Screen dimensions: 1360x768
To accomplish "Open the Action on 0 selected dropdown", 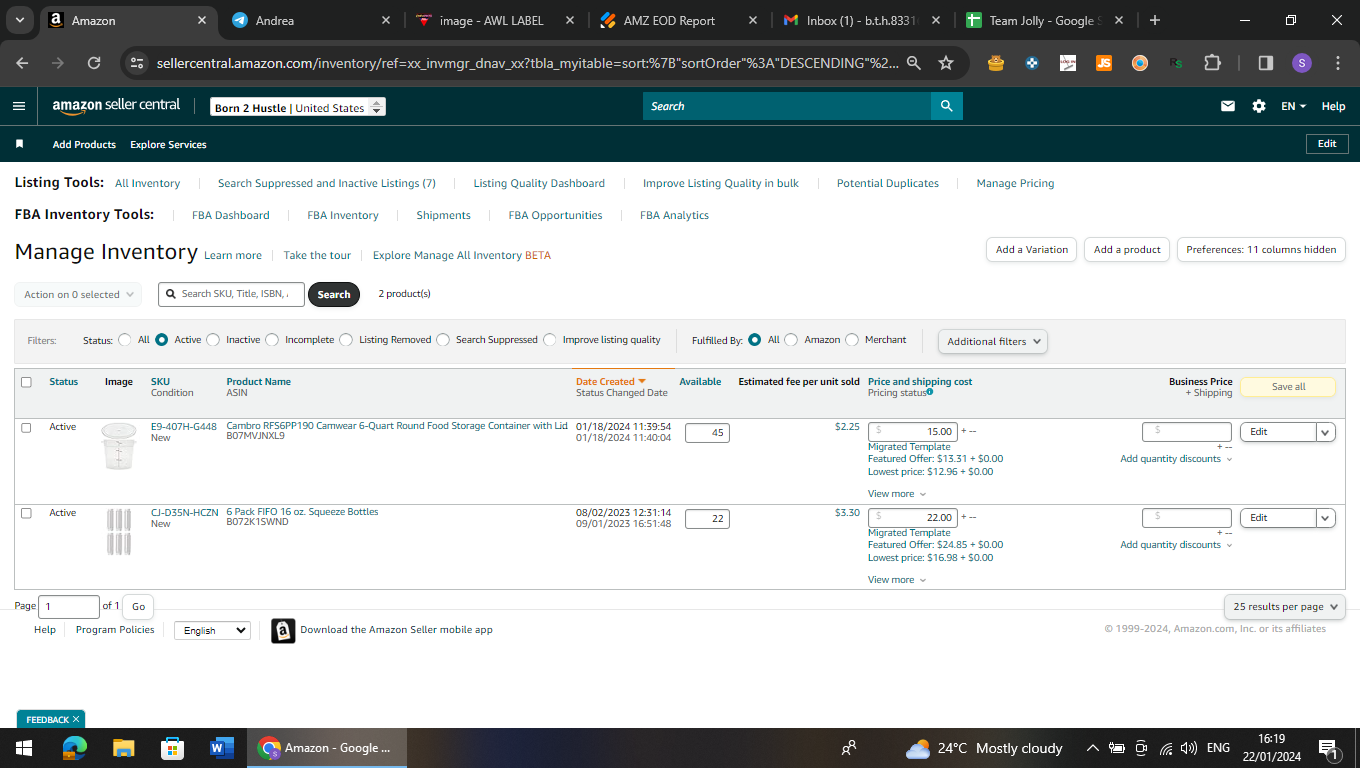I will pos(78,295).
